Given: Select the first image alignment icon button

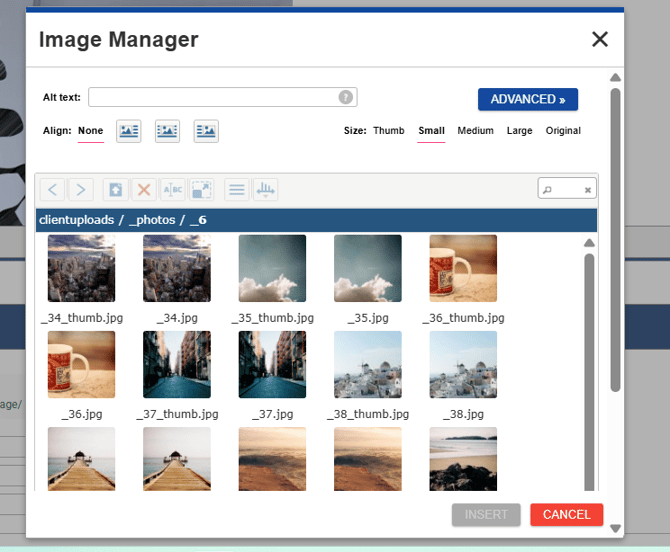Looking at the screenshot, I should pos(129,131).
